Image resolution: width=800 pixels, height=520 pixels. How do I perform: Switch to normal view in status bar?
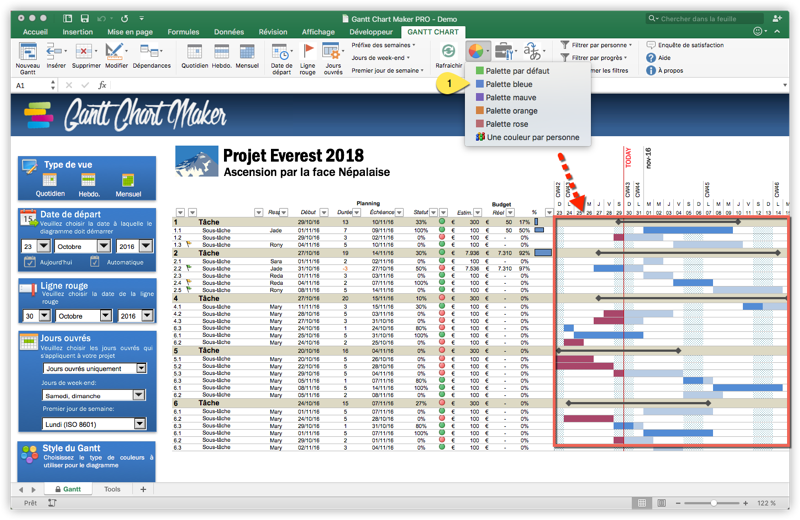point(642,503)
